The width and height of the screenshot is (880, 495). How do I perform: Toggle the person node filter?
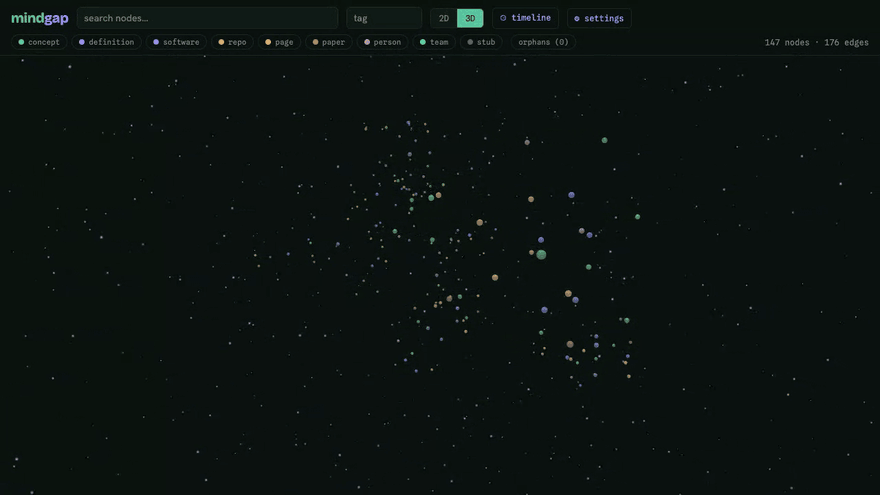click(383, 42)
